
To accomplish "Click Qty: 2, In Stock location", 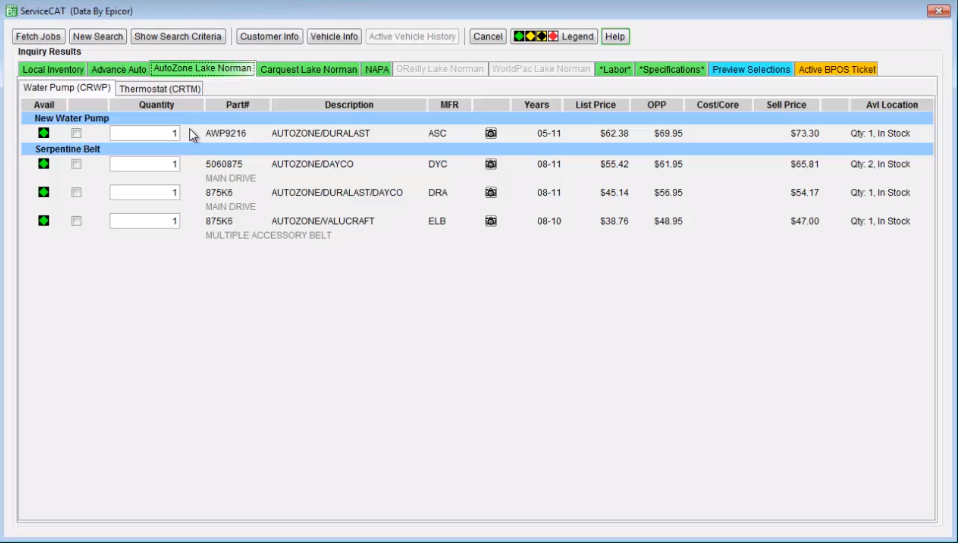I will pos(880,164).
